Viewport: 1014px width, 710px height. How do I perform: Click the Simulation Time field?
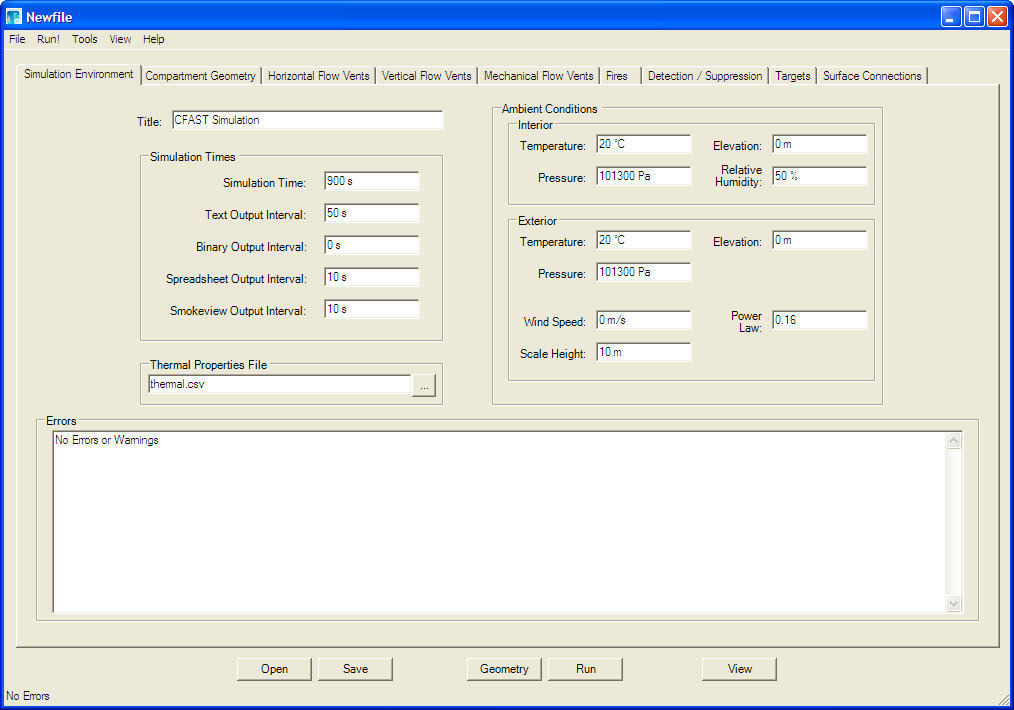tap(371, 181)
